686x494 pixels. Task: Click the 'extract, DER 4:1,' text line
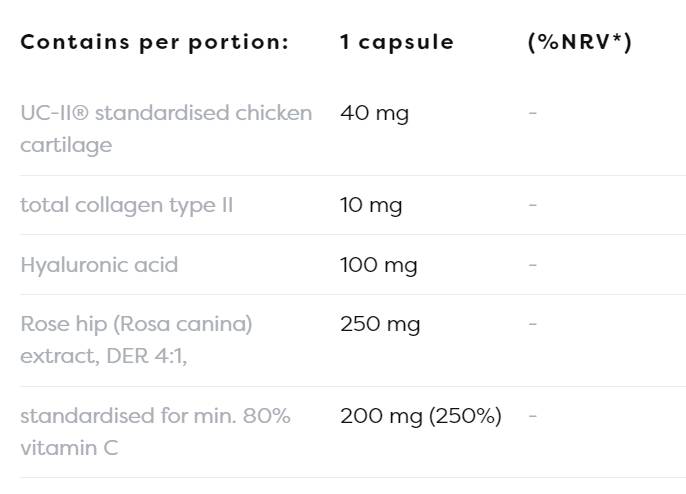pos(104,356)
